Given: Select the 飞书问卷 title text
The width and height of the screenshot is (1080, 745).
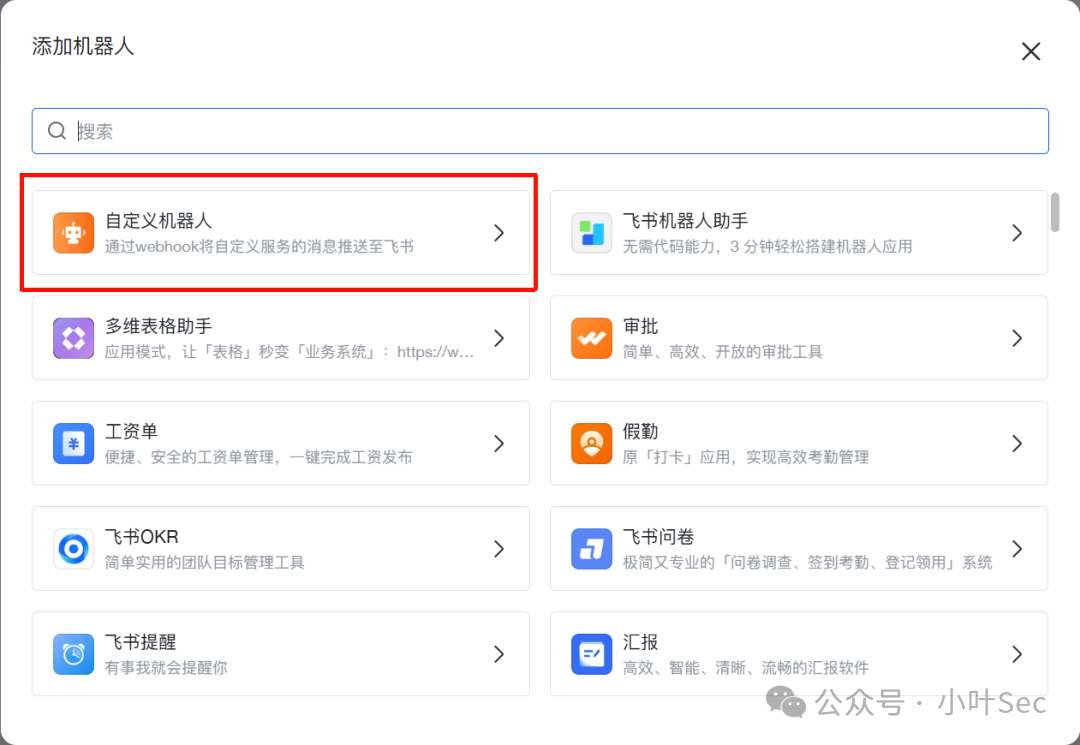Looking at the screenshot, I should (658, 537).
